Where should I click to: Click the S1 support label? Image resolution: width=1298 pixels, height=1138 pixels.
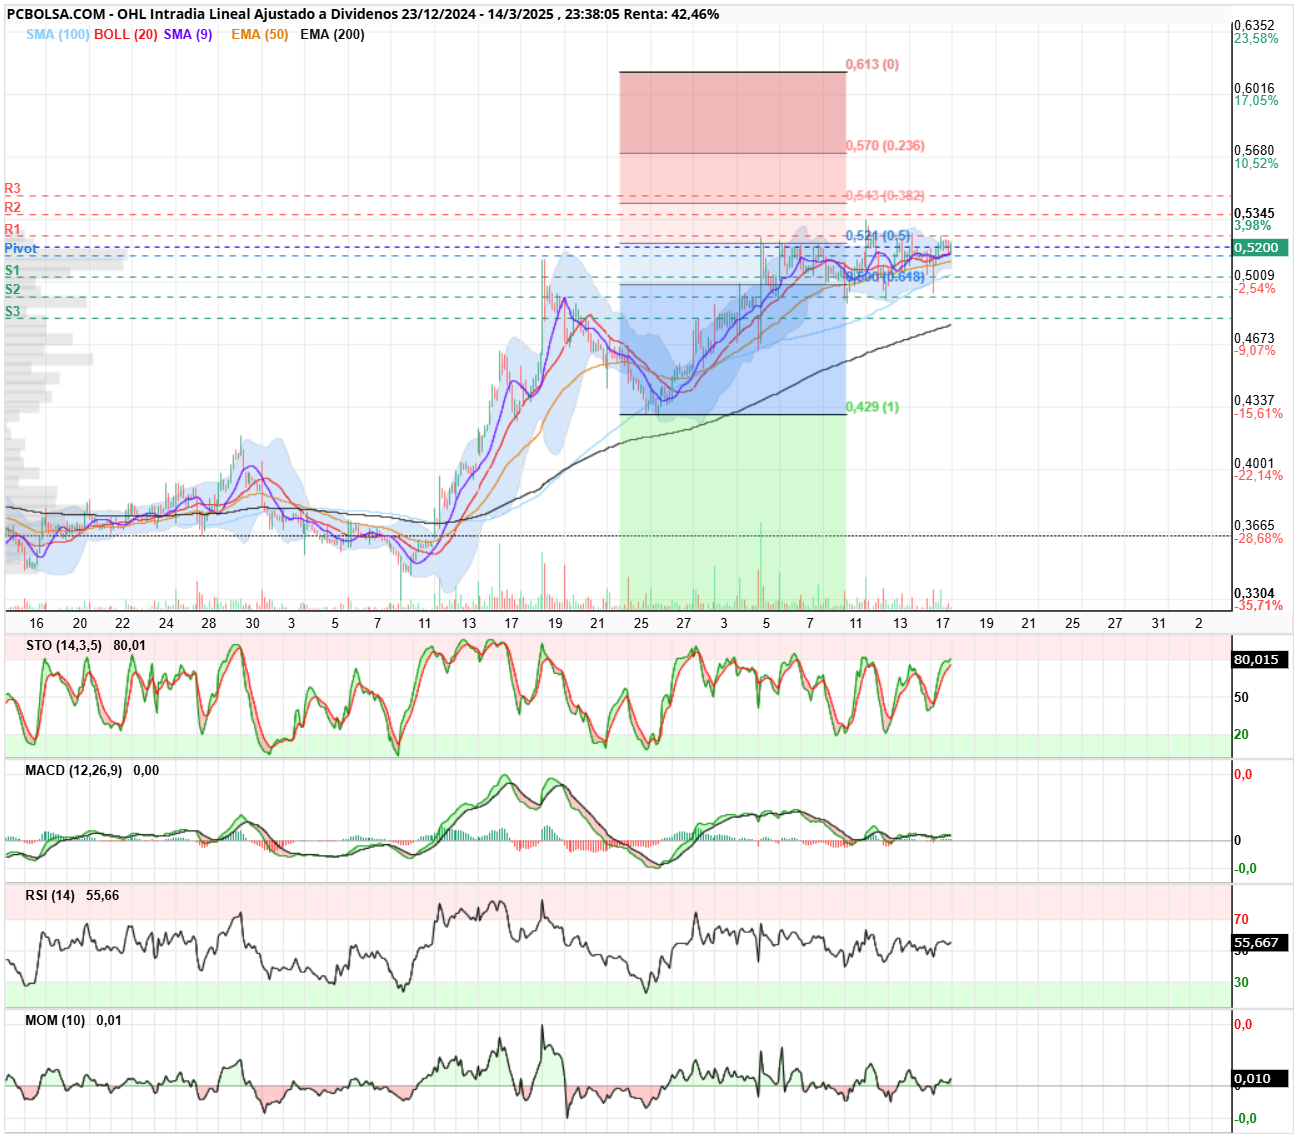pyautogui.click(x=12, y=271)
